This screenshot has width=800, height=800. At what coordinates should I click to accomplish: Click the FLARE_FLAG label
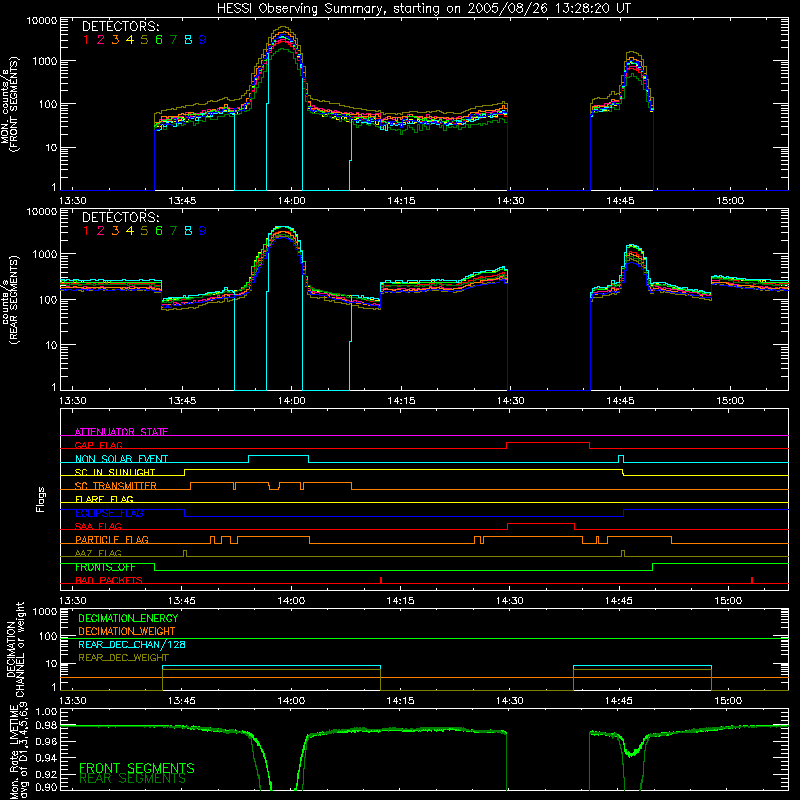pyautogui.click(x=104, y=499)
